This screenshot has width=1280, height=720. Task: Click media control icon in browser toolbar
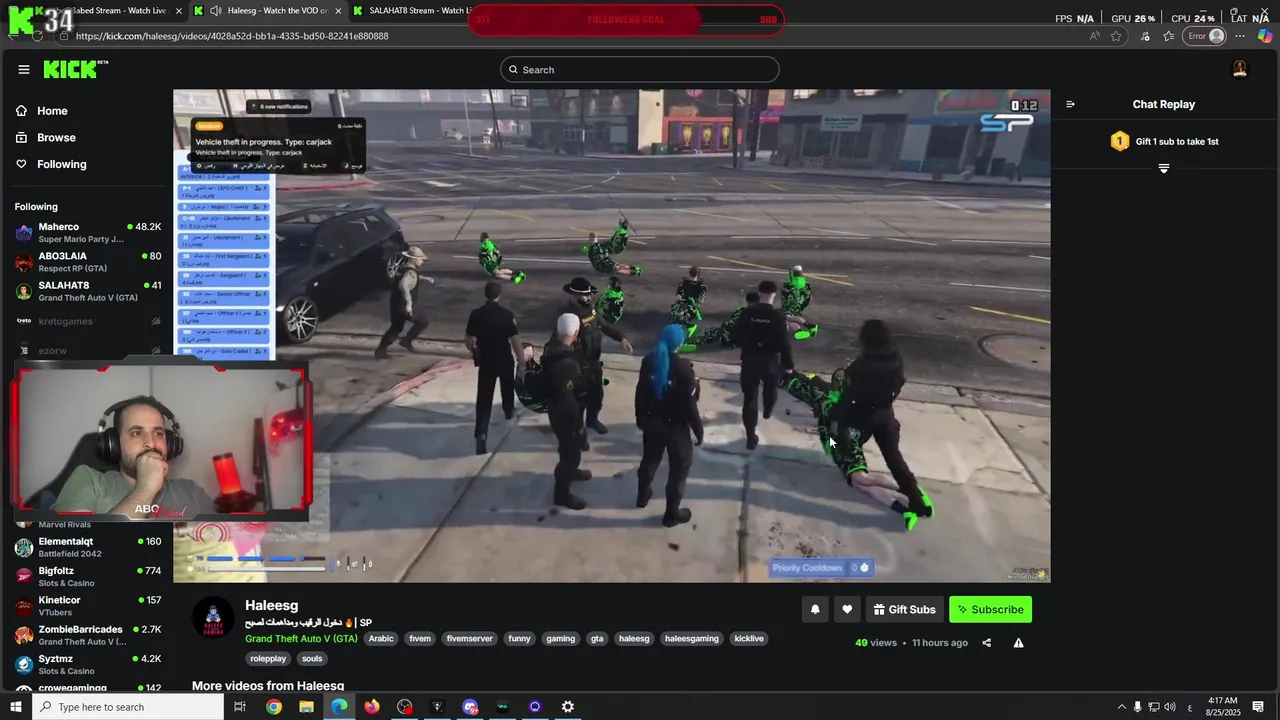[x=1145, y=36]
